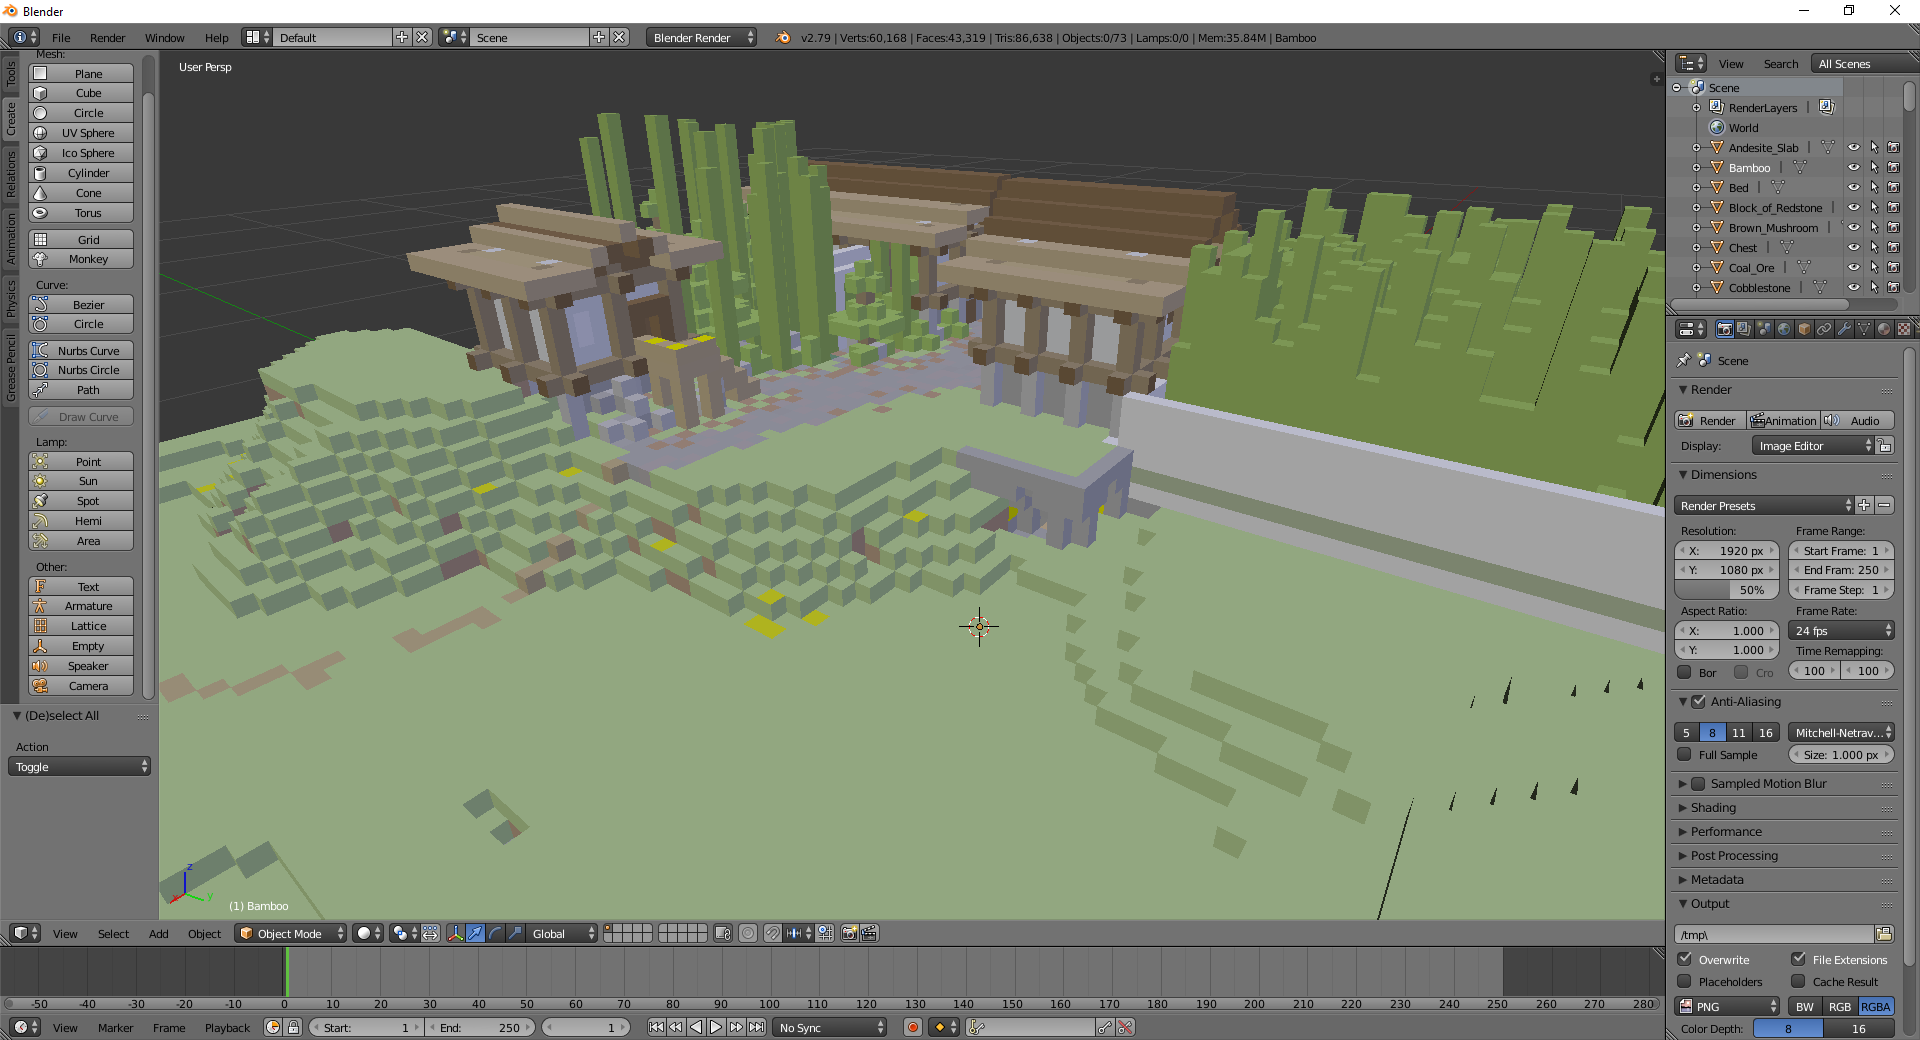Toggle the Overwrite checkbox
This screenshot has width=1920, height=1040.
1684,959
